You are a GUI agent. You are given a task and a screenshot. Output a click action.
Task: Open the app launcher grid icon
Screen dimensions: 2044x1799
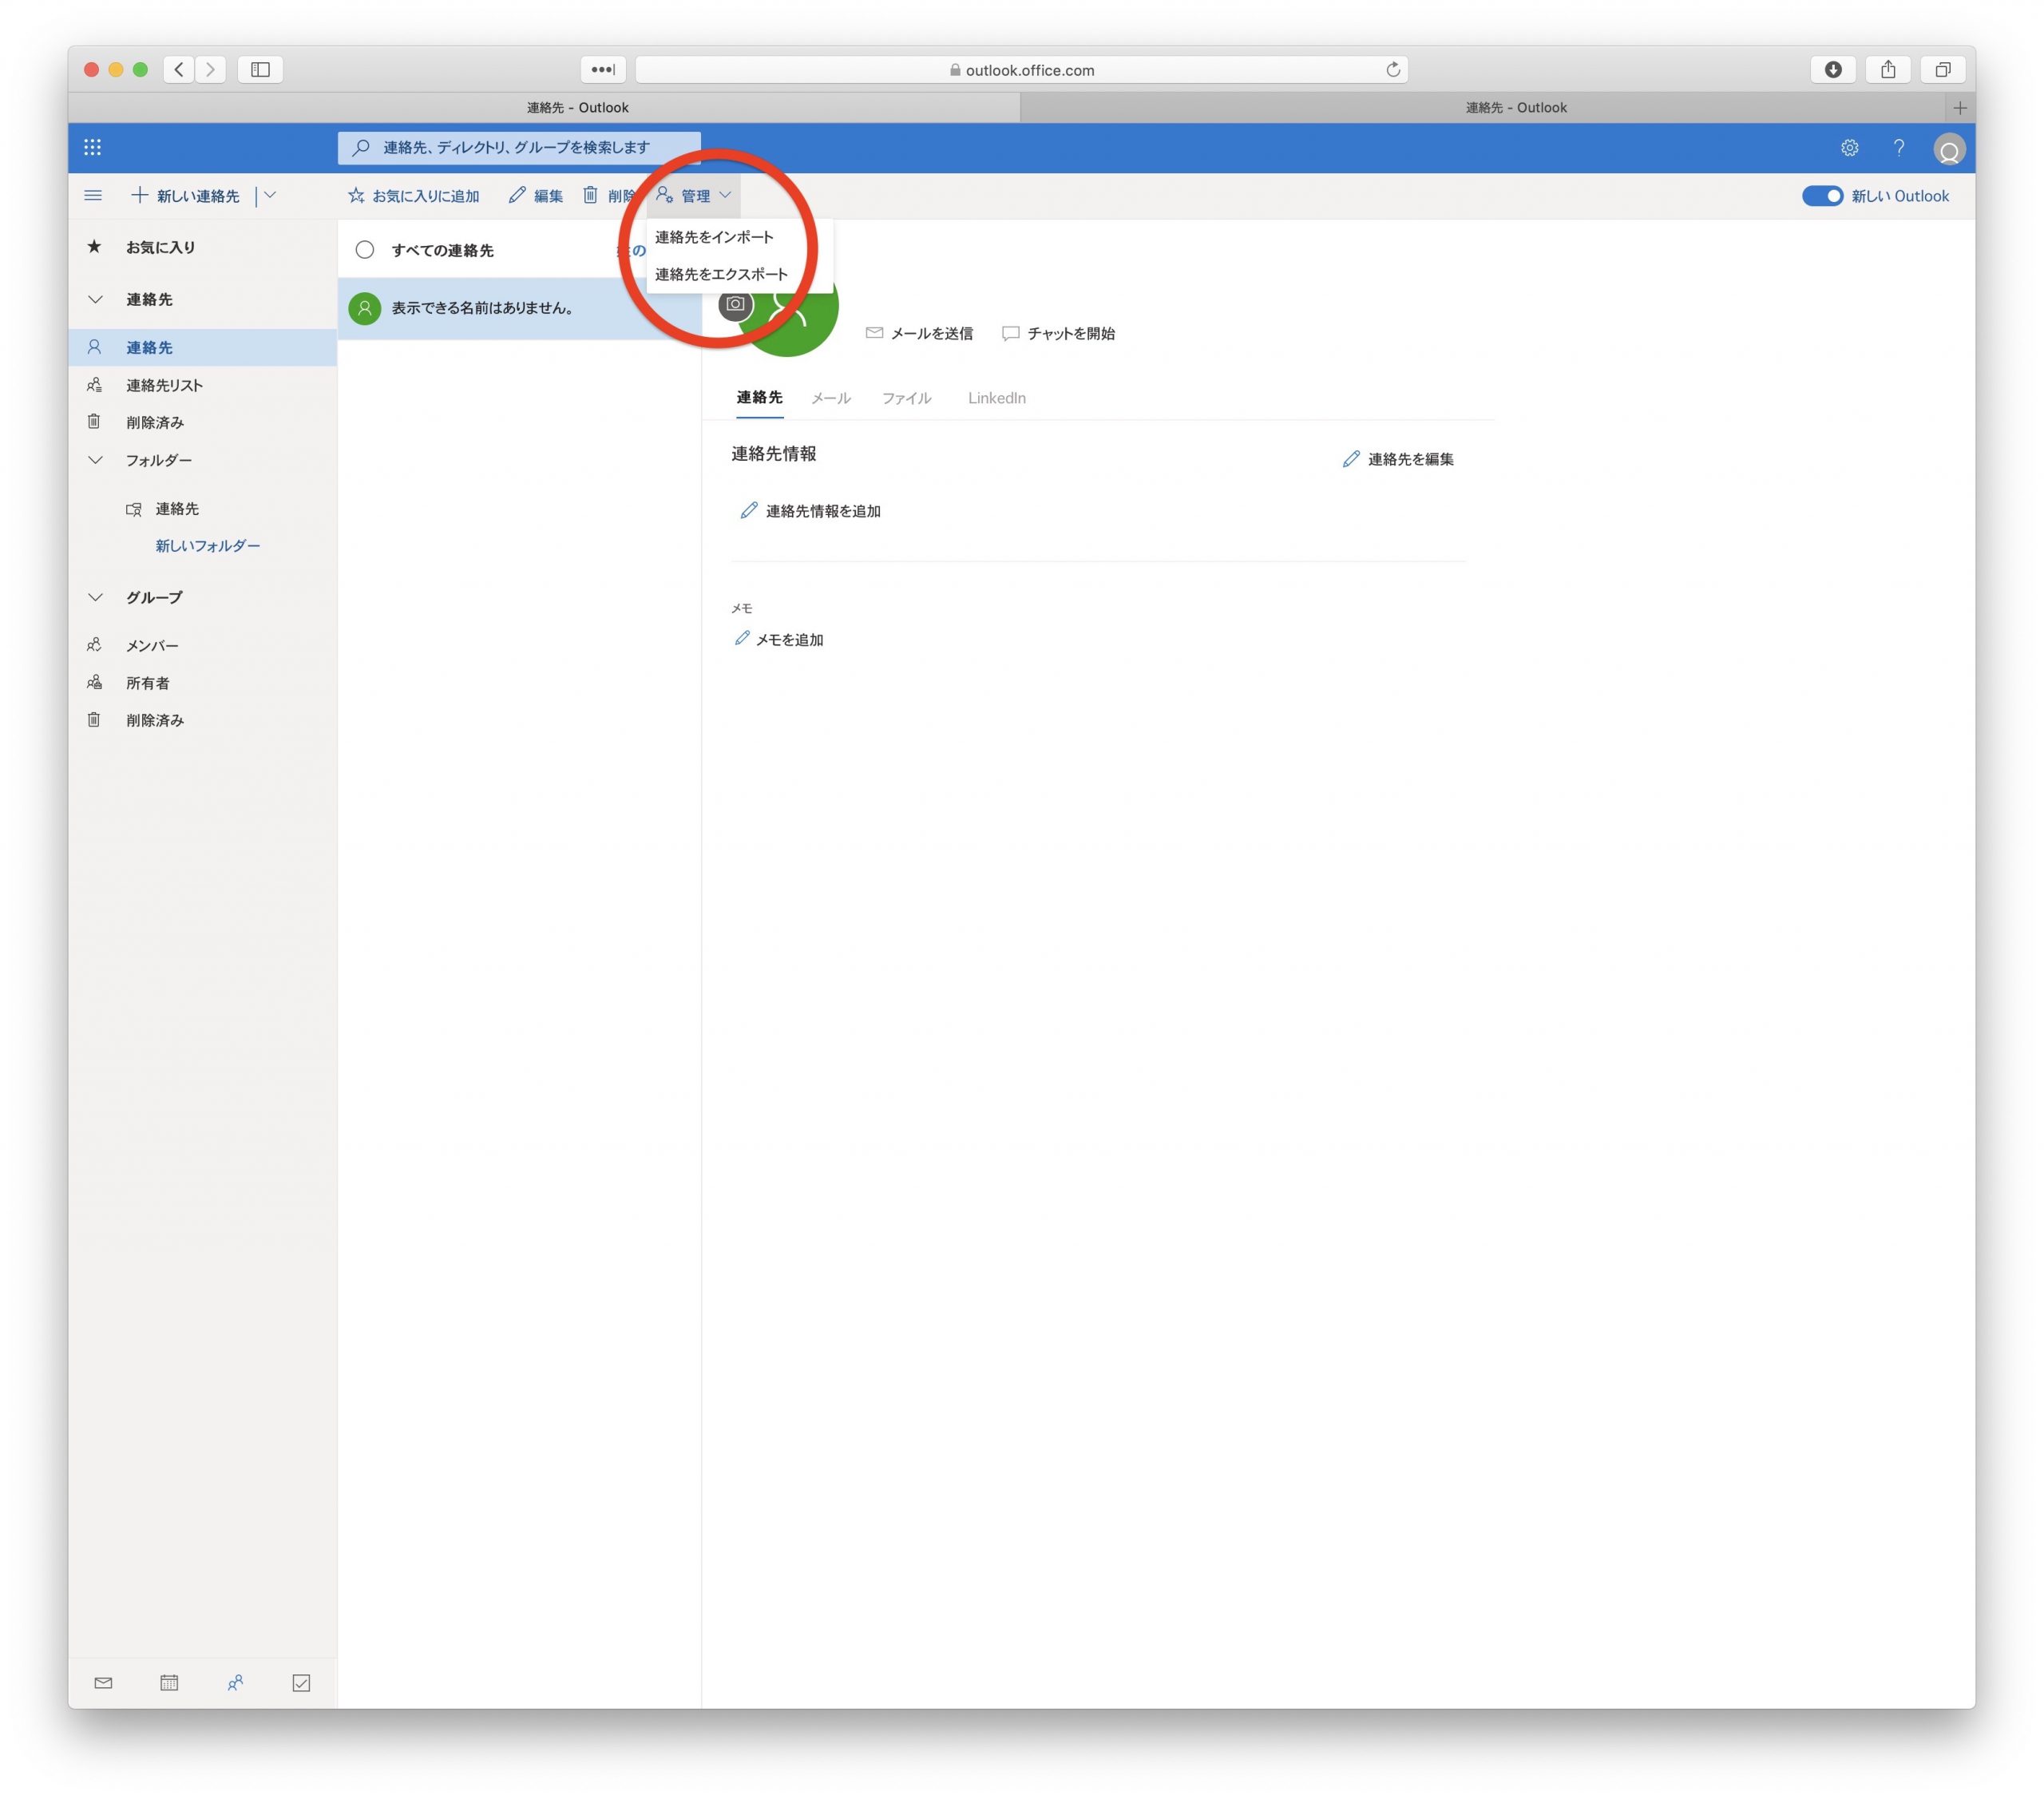93,148
